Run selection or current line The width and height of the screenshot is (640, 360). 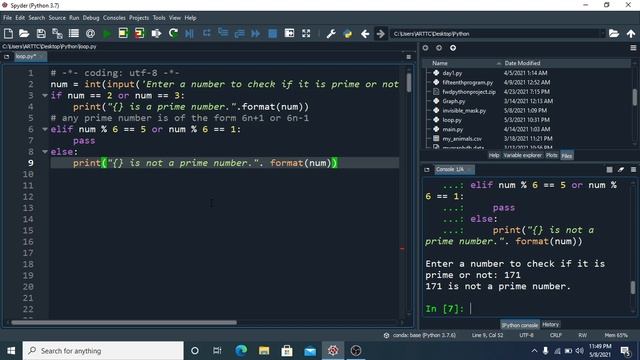156,33
